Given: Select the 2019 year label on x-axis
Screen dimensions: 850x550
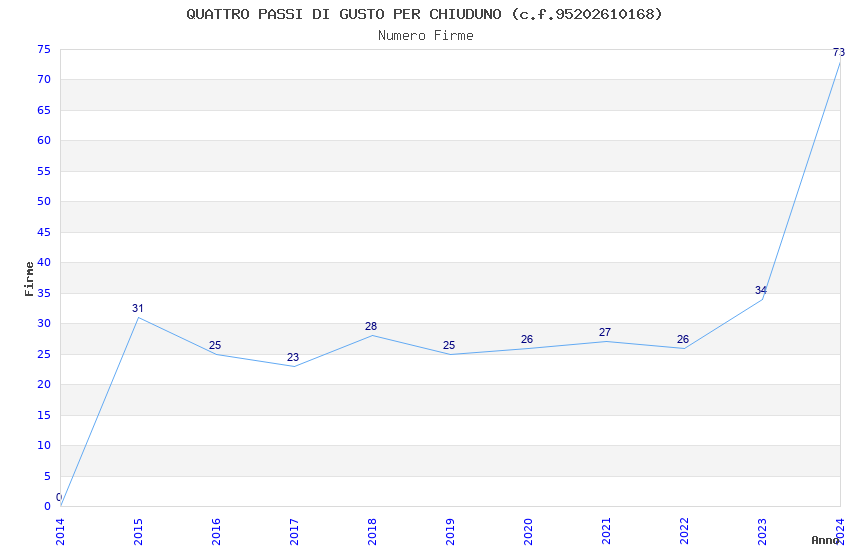Looking at the screenshot, I should click(450, 532).
